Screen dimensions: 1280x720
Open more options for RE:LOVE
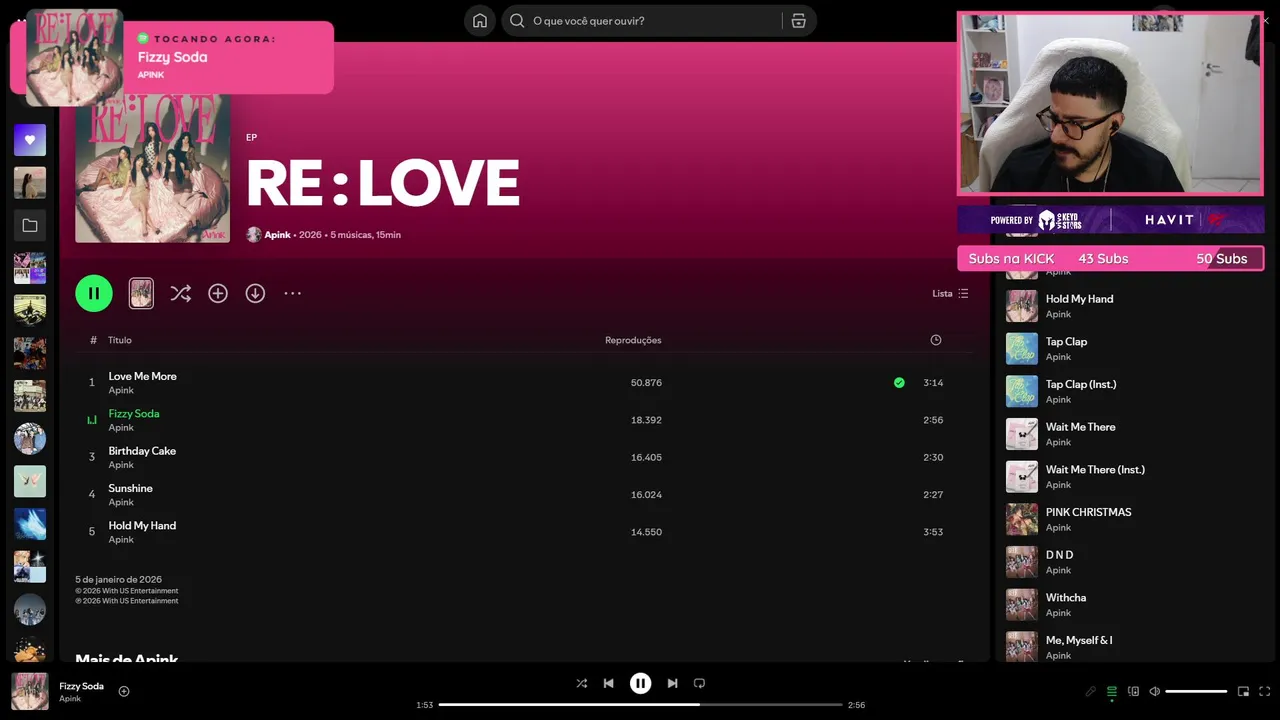point(292,293)
